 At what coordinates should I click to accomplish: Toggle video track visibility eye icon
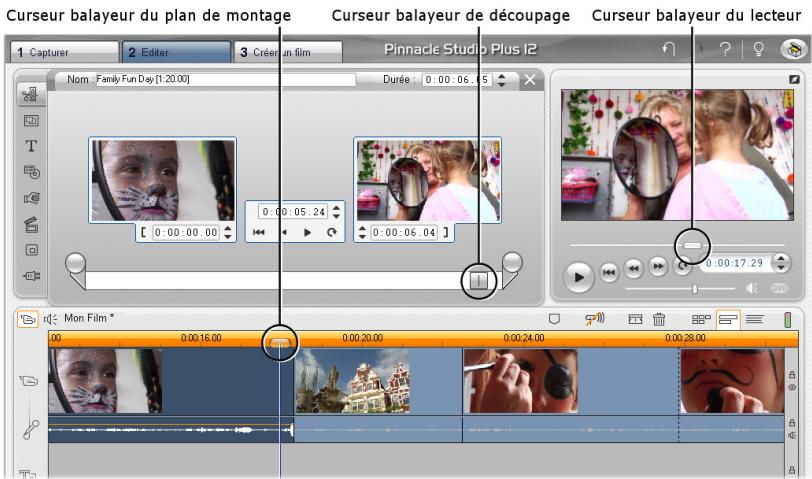792,387
